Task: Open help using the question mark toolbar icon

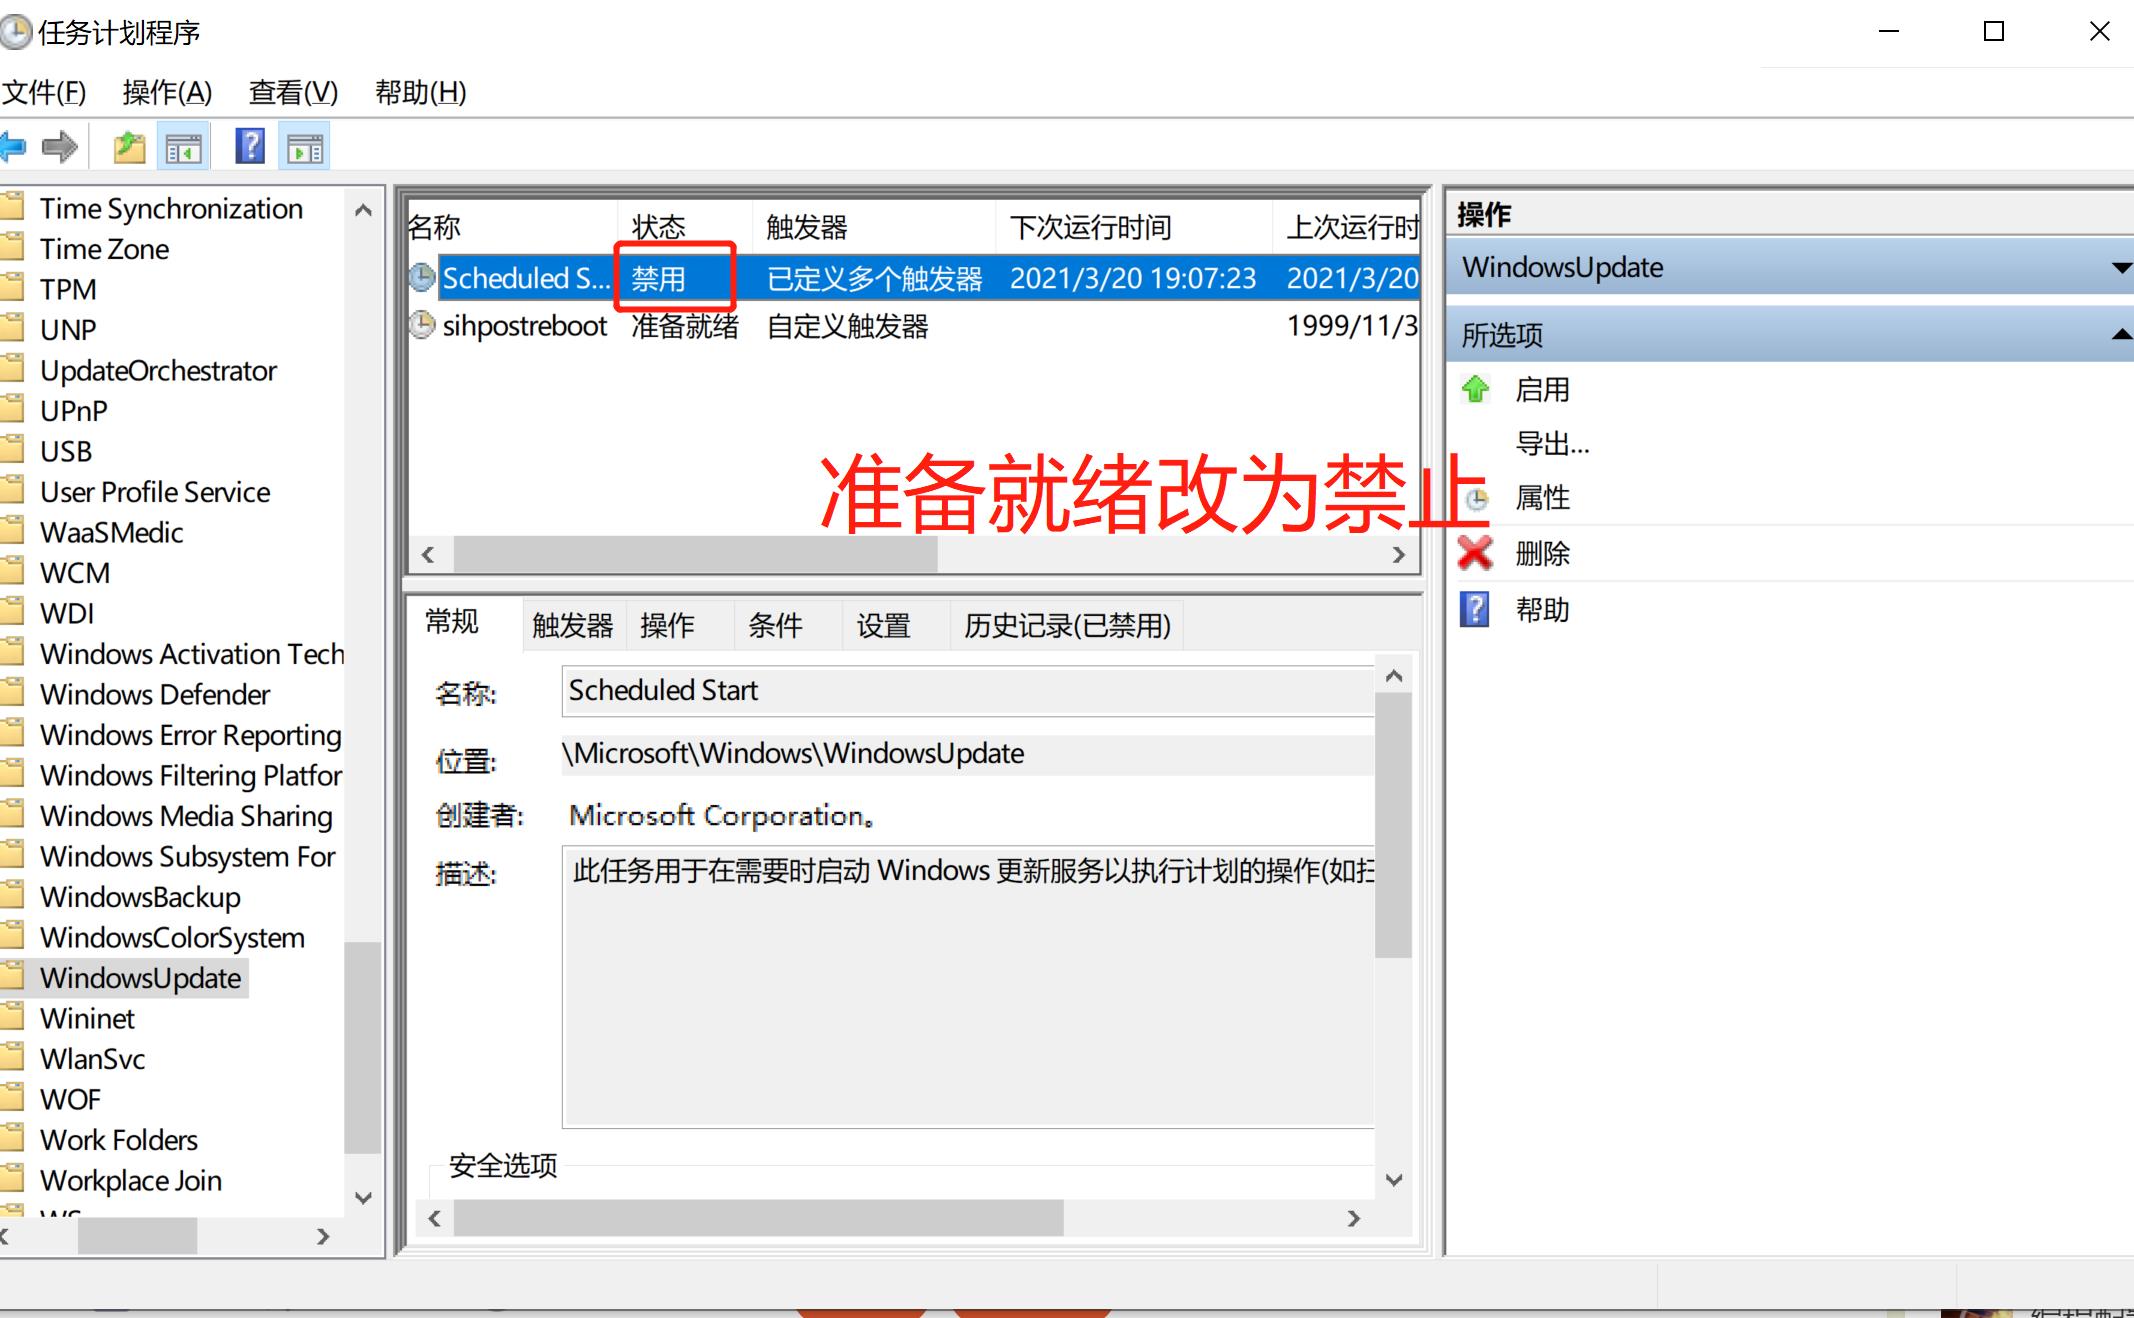Action: (x=249, y=146)
